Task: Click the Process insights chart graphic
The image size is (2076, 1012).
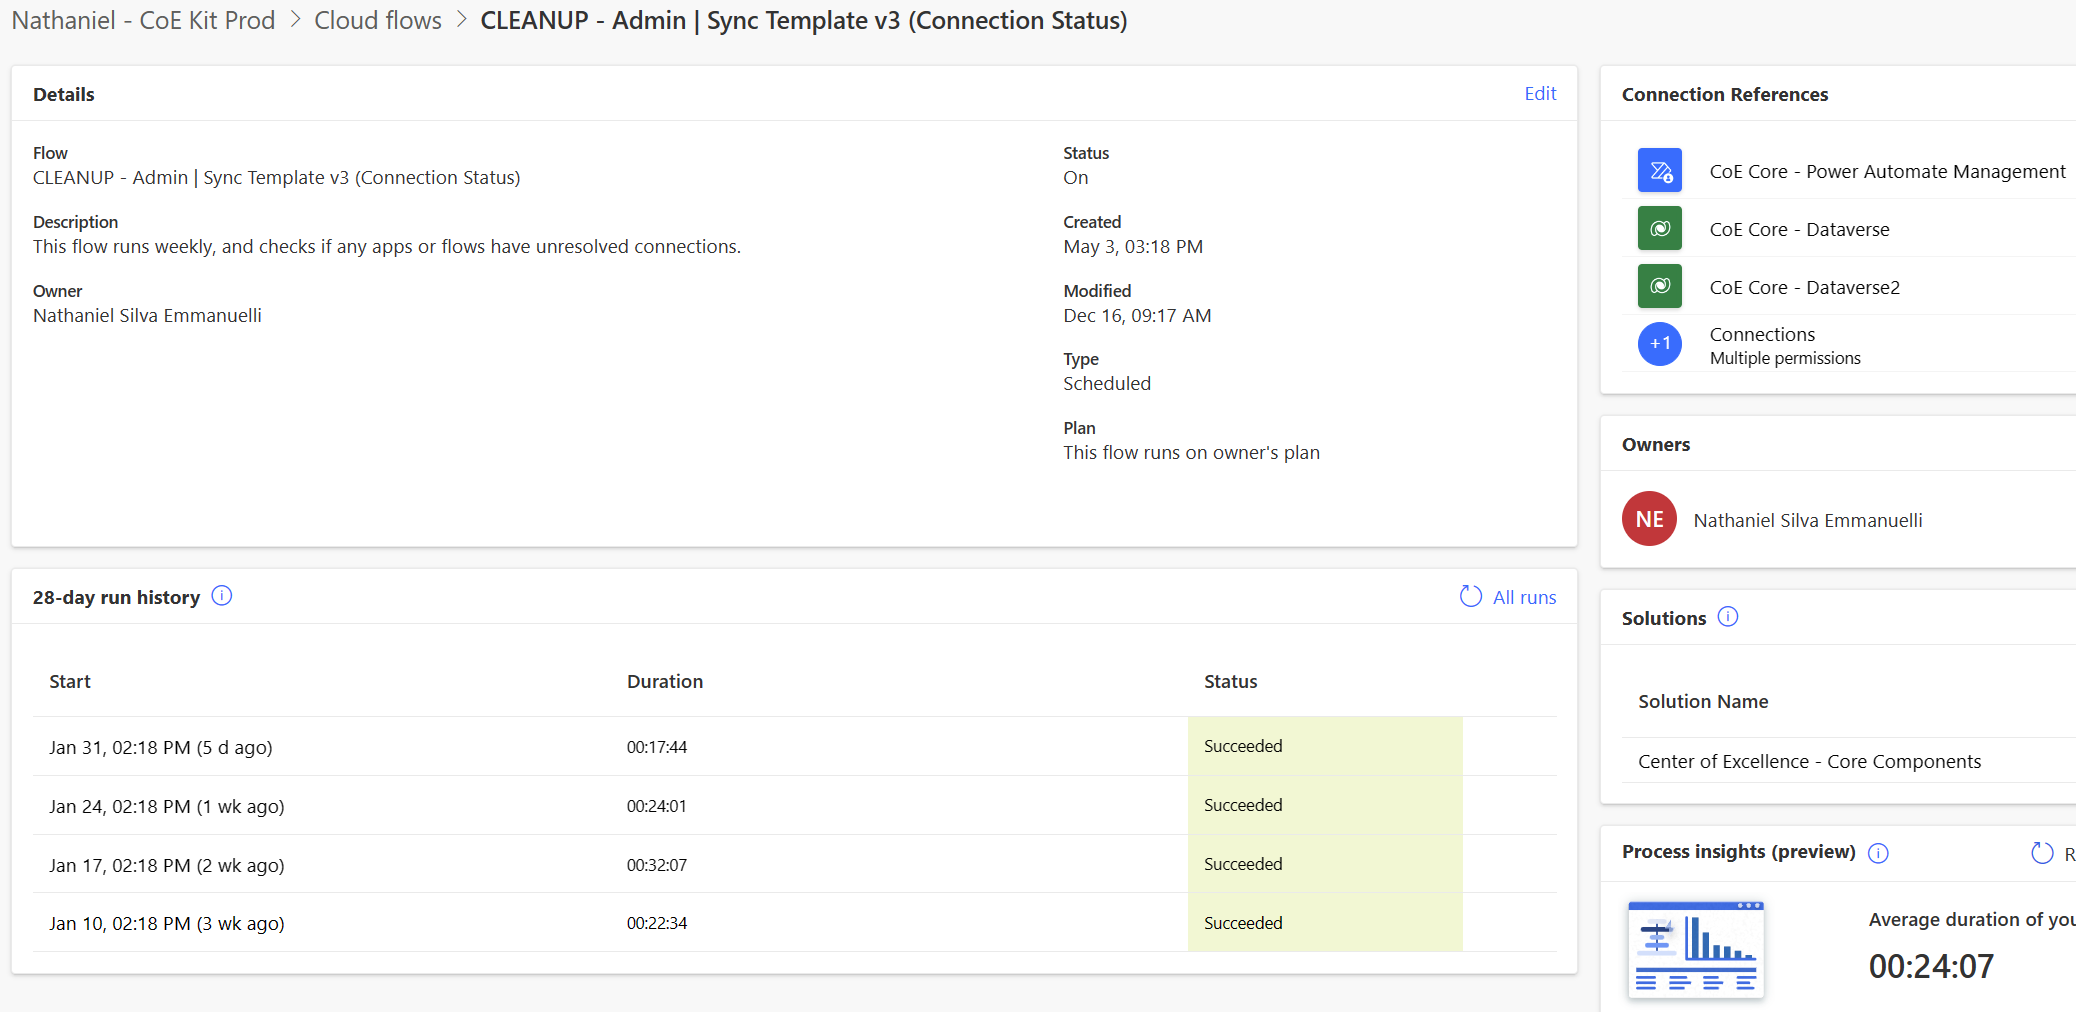Action: (1695, 948)
